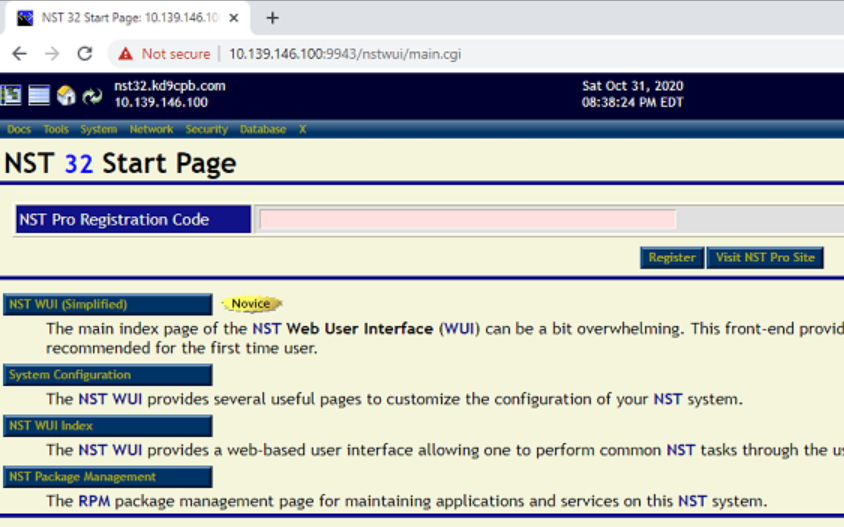The width and height of the screenshot is (844, 527).
Task: Click the first NST header toolbar icon
Action: pyautogui.click(x=11, y=95)
